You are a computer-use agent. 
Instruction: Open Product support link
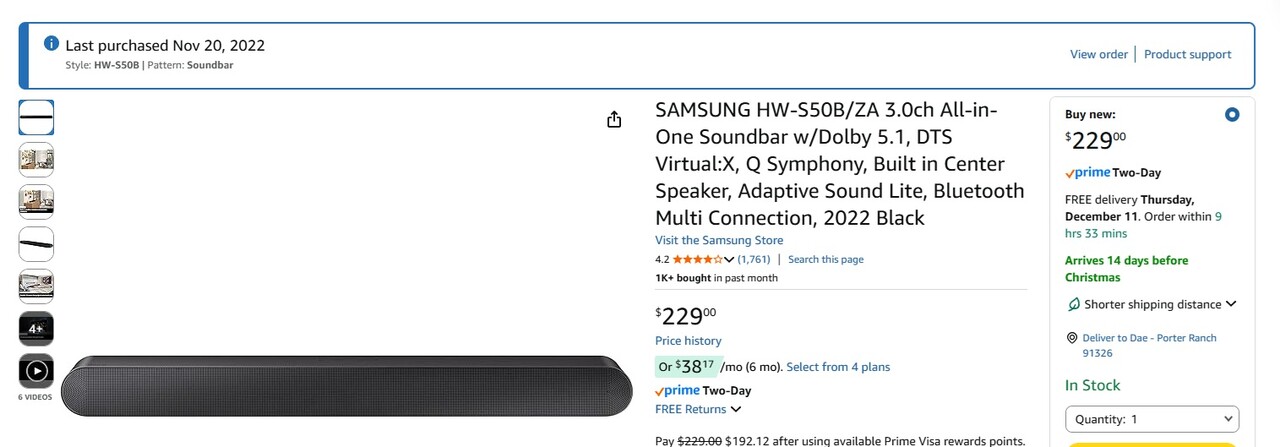pos(1187,54)
